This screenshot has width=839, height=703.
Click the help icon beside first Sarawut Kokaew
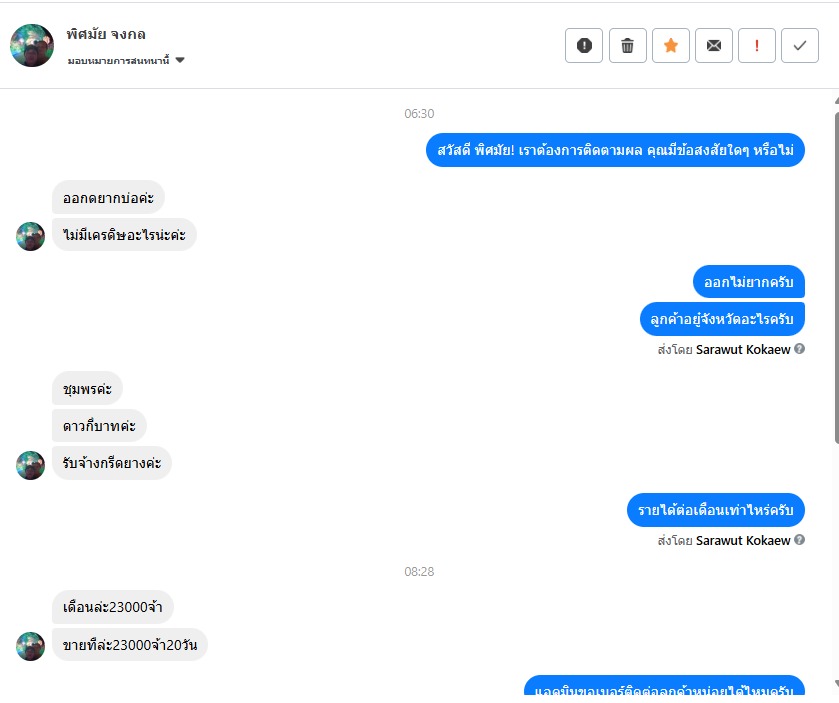[x=799, y=349]
